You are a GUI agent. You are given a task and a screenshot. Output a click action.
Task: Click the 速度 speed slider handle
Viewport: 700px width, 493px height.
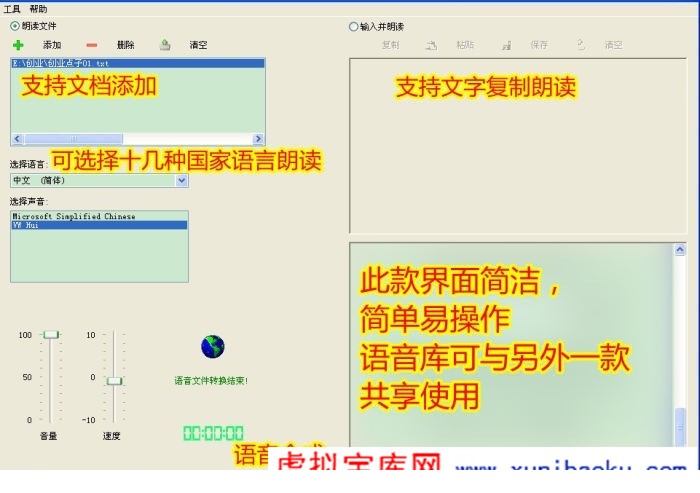114,381
